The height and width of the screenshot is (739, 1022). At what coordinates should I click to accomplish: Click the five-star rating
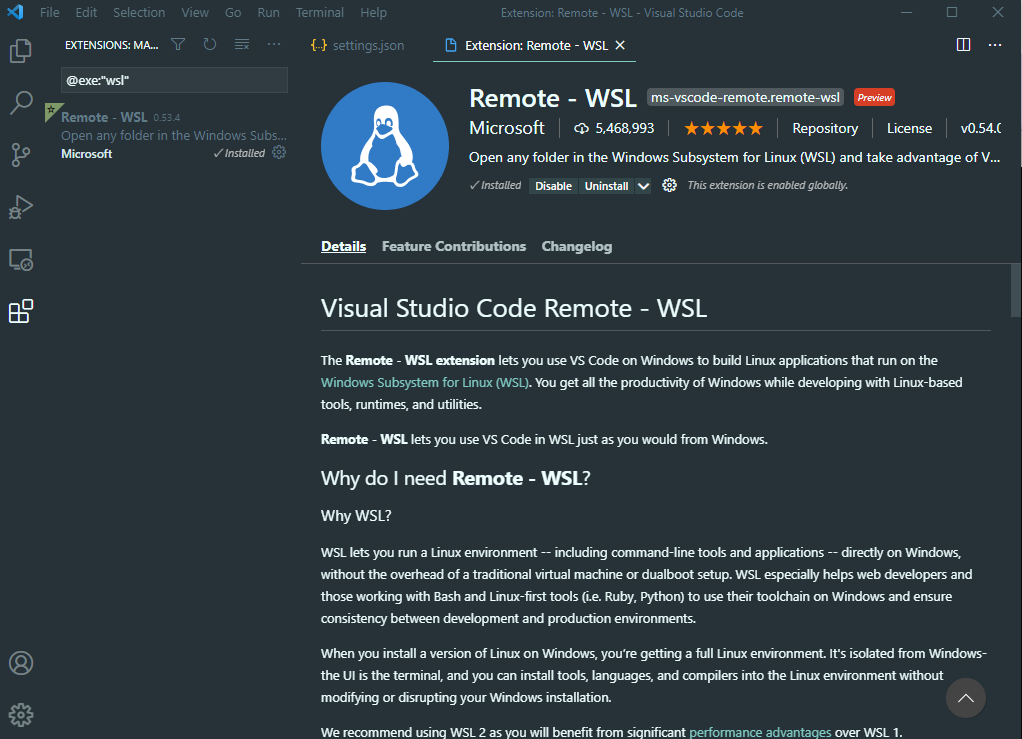[x=723, y=128]
